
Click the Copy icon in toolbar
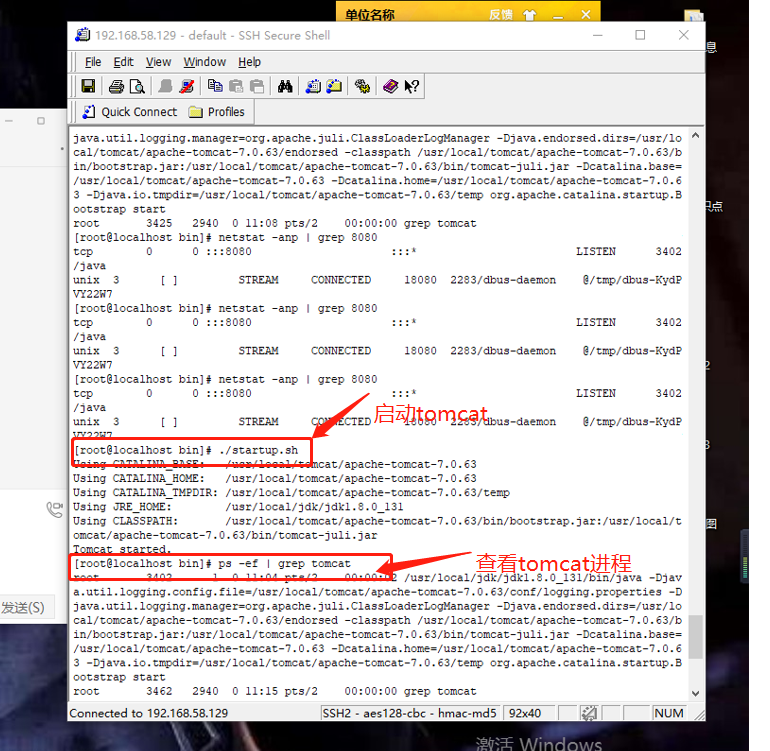[x=215, y=87]
